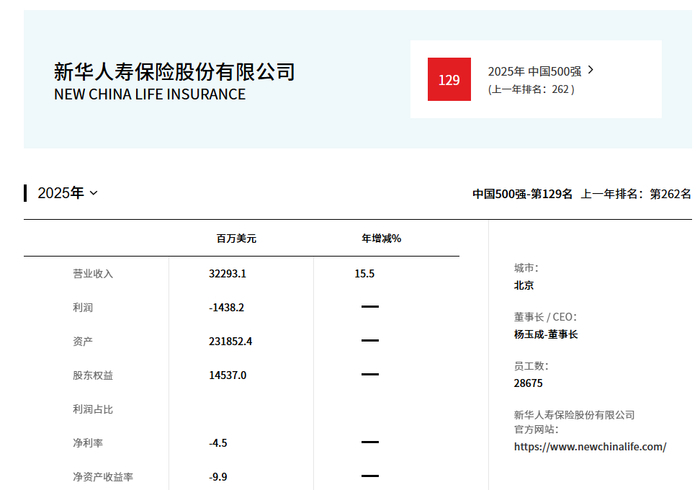Click the employee count 28675
This screenshot has width=700, height=490.
(528, 383)
